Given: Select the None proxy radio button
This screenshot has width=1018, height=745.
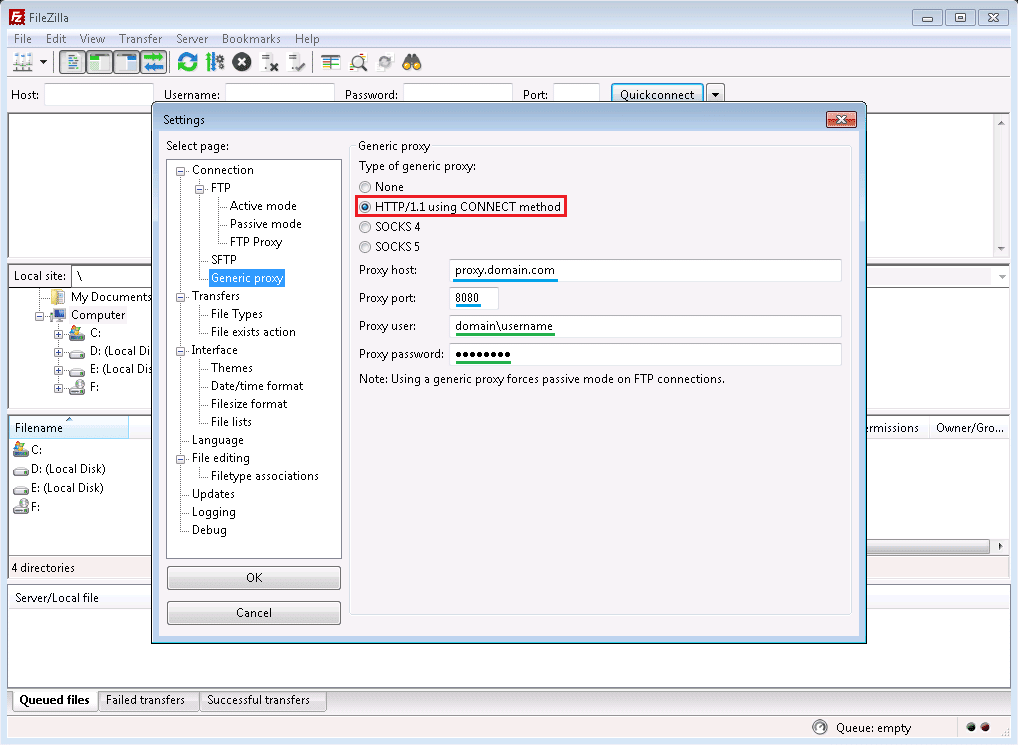Looking at the screenshot, I should coord(365,187).
